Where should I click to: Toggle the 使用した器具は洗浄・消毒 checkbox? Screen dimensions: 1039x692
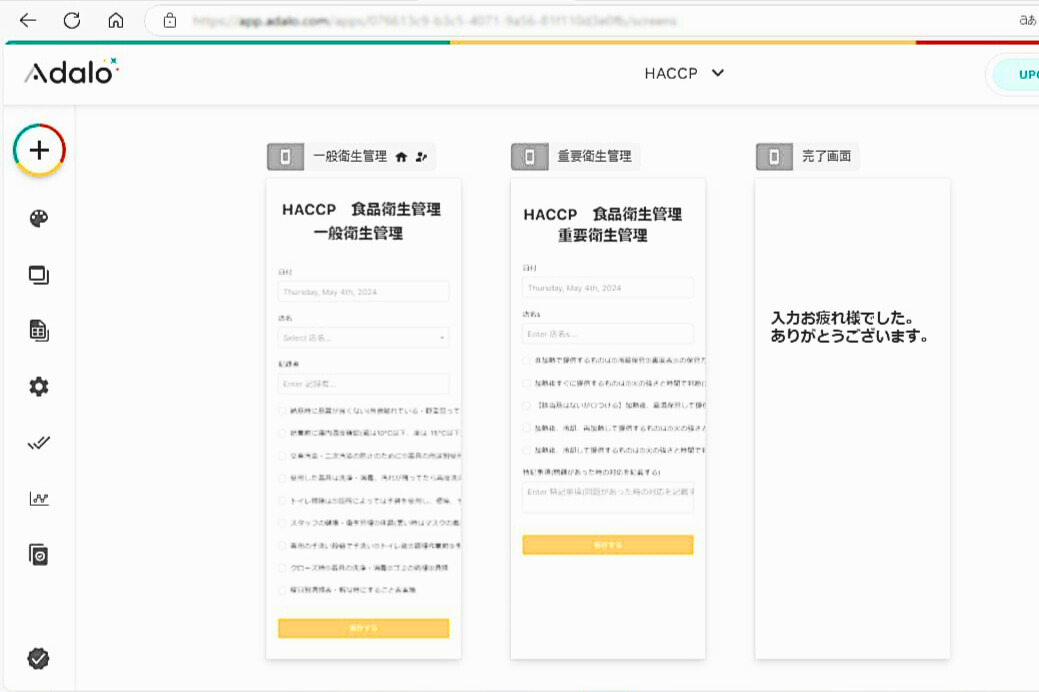[282, 478]
